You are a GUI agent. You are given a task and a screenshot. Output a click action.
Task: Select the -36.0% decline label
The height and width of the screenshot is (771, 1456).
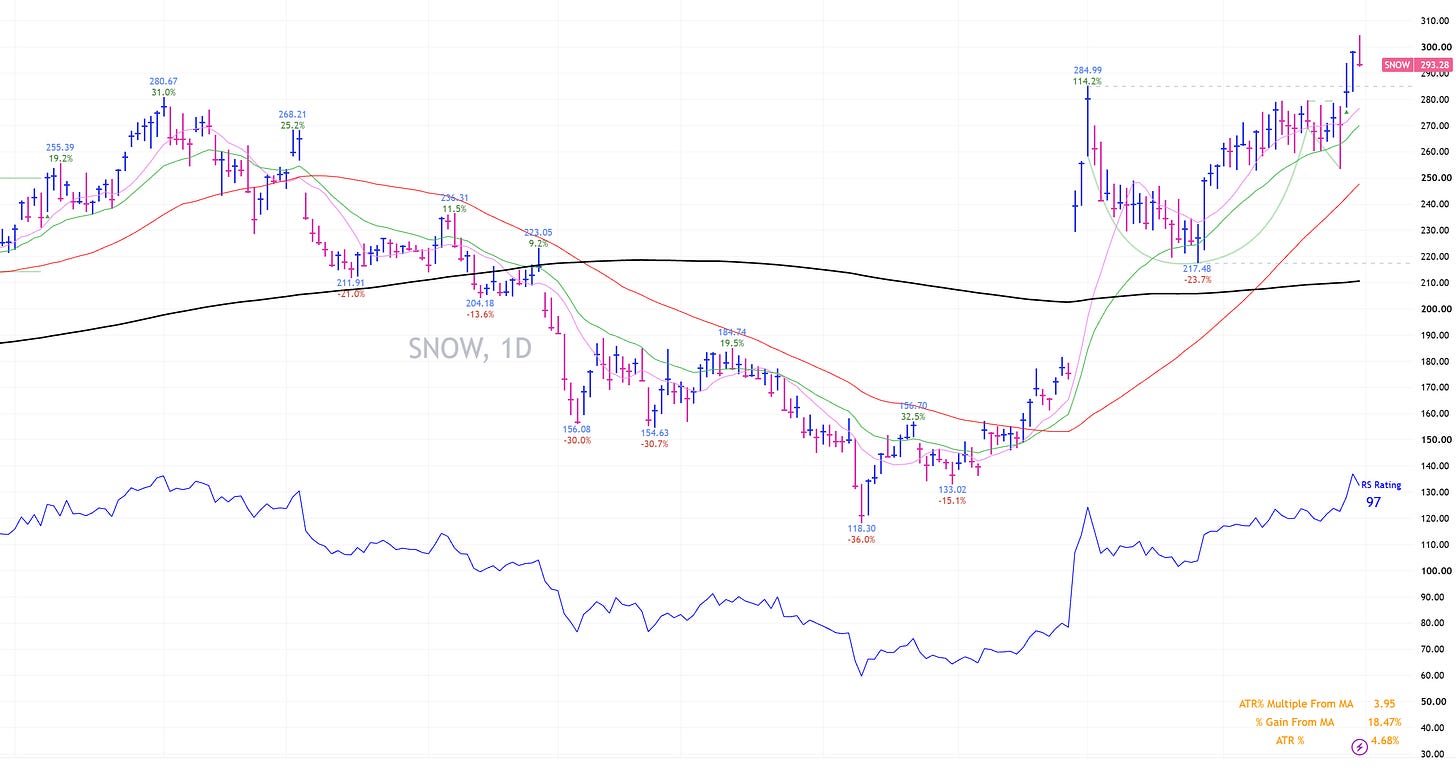pyautogui.click(x=860, y=540)
